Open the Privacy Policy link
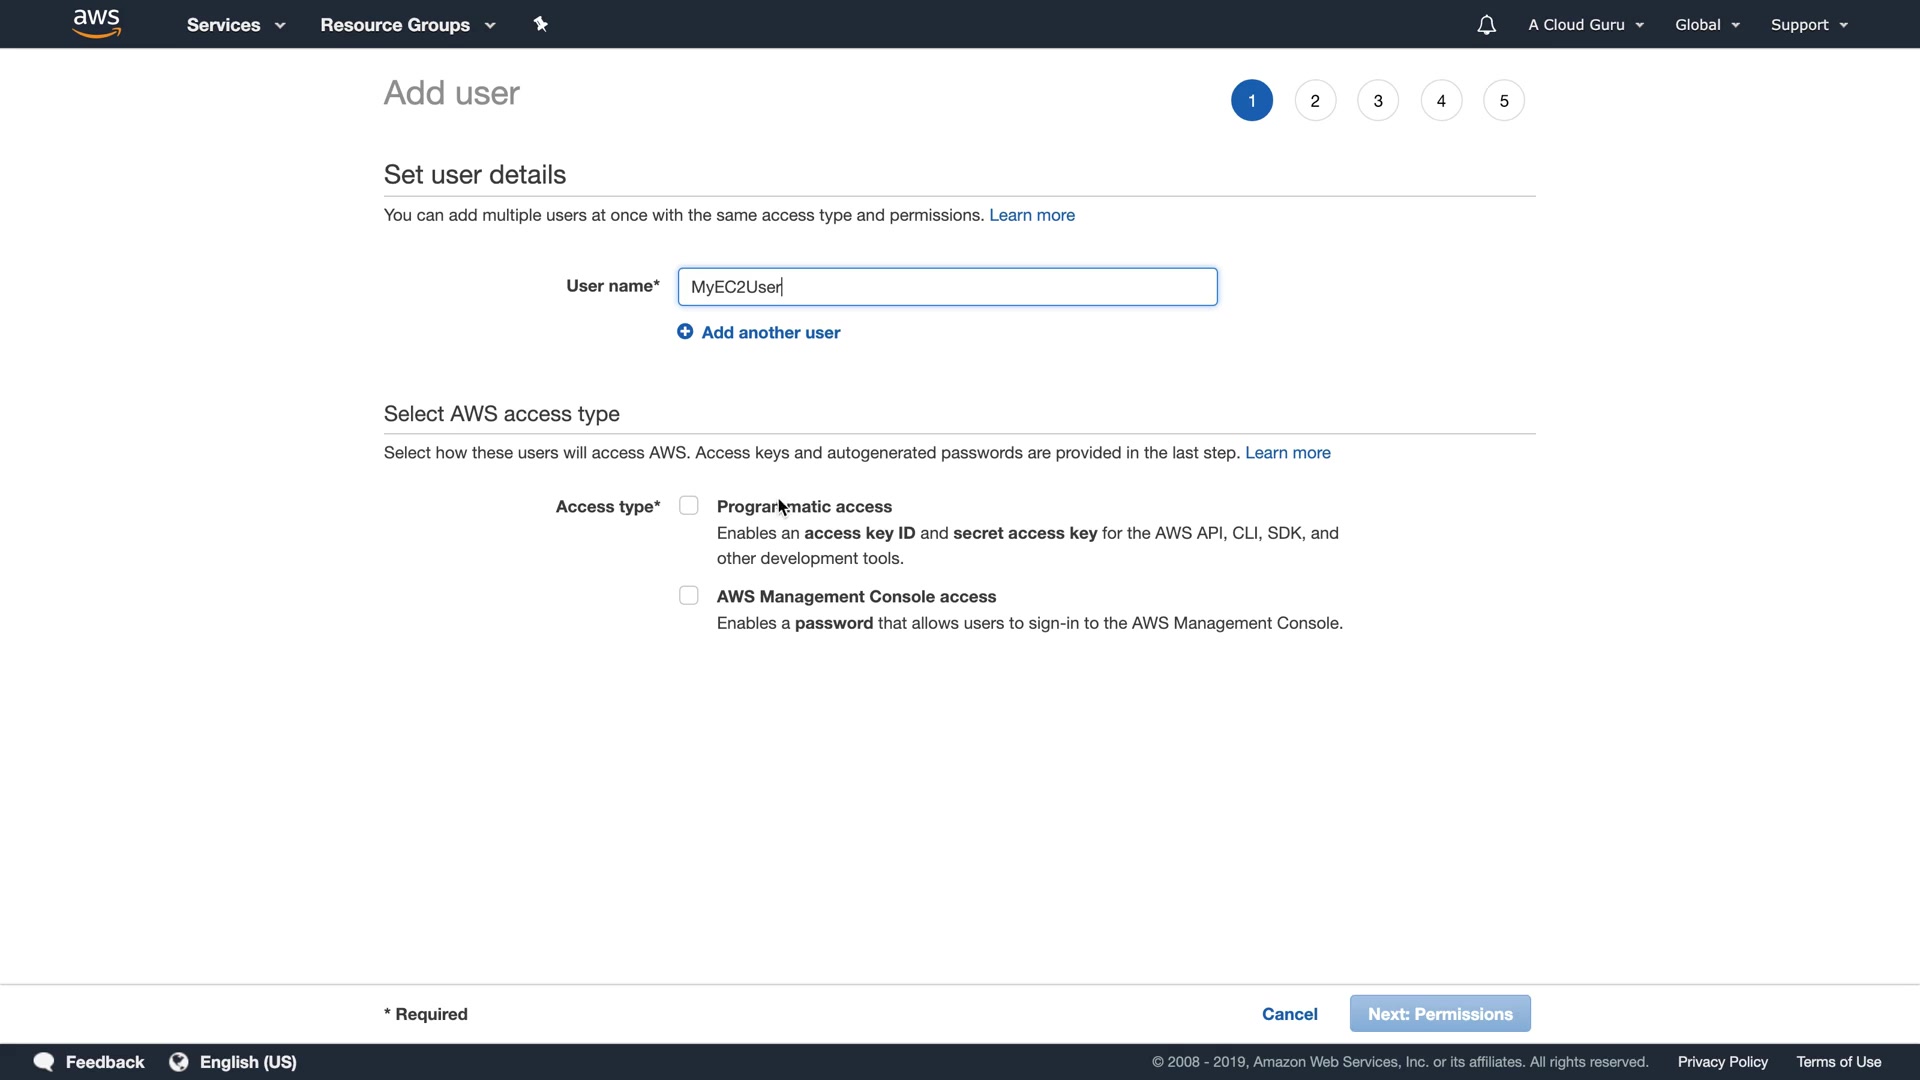Image resolution: width=1920 pixels, height=1080 pixels. coord(1722,1062)
